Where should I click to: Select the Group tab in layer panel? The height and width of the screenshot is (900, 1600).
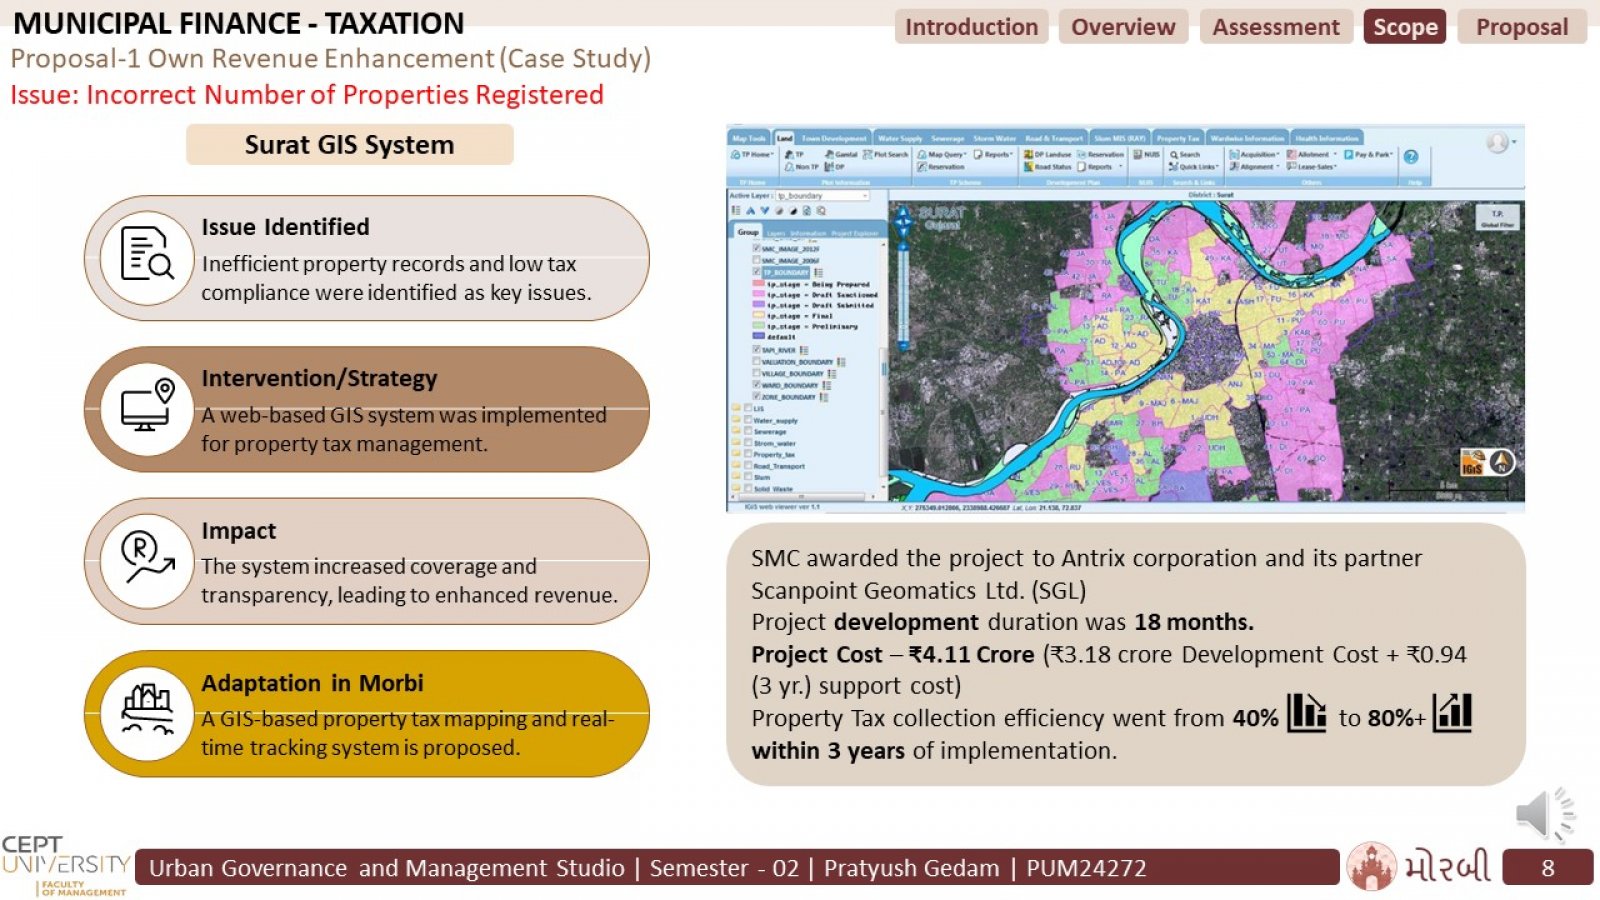tap(748, 232)
